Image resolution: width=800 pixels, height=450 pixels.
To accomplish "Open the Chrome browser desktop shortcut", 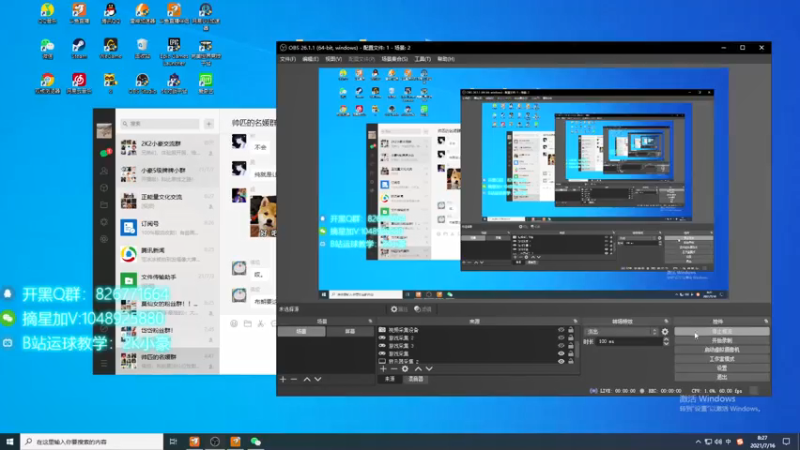I will [47, 84].
